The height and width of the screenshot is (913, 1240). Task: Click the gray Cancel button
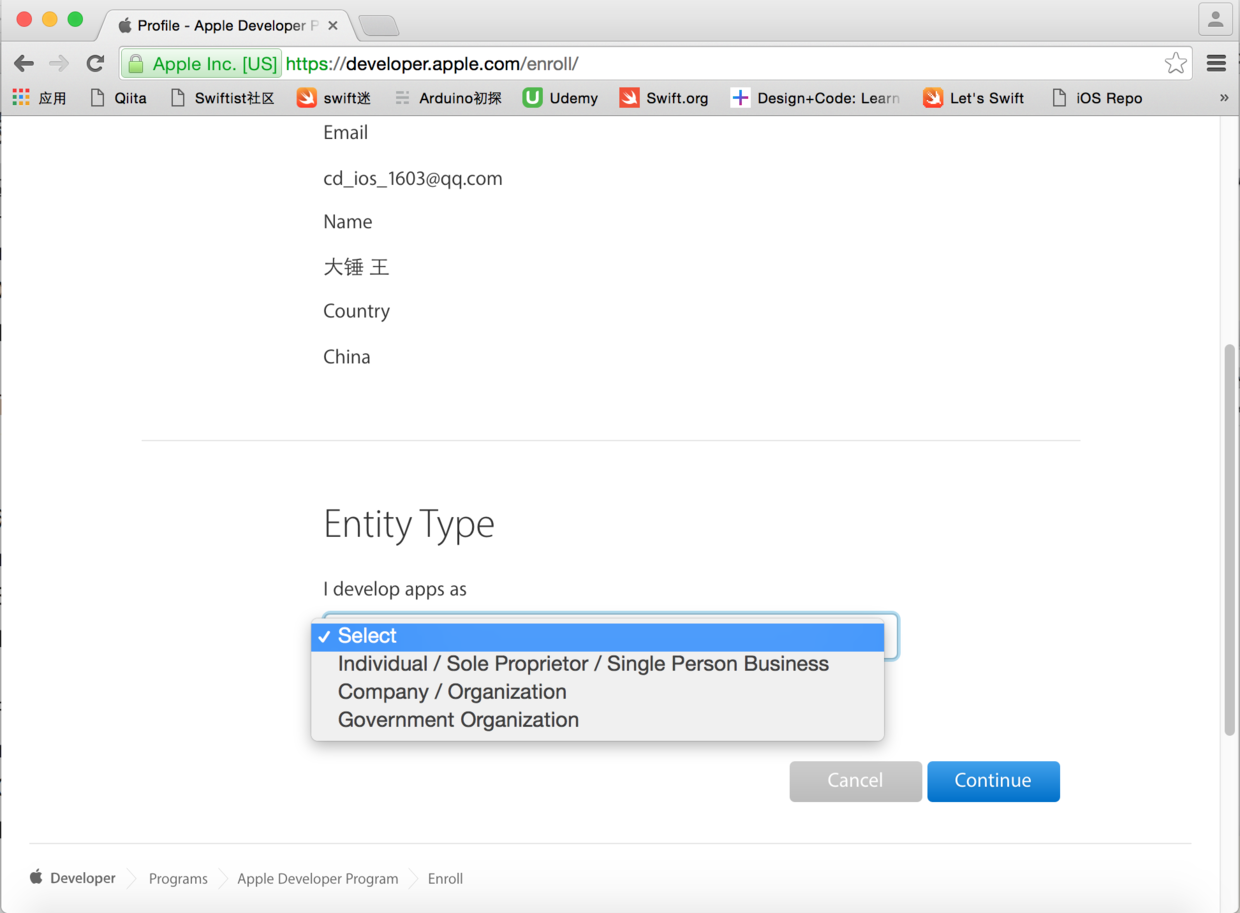pyautogui.click(x=855, y=781)
